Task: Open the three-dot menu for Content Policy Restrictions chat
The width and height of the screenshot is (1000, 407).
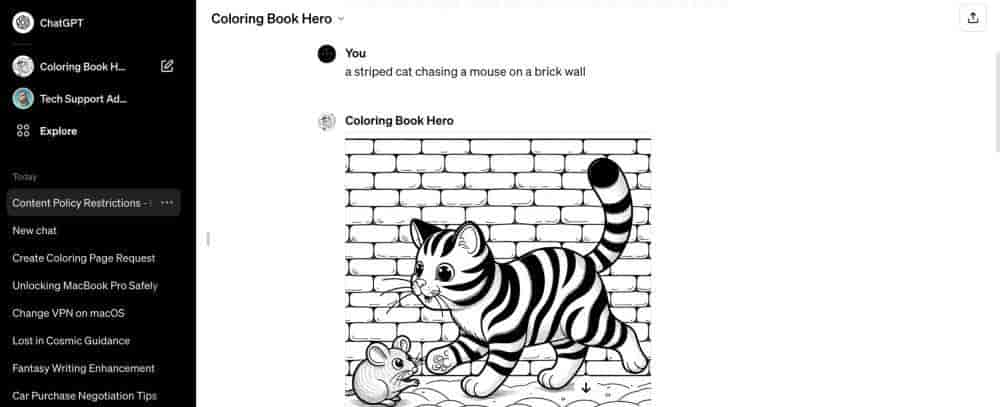Action: pyautogui.click(x=167, y=203)
